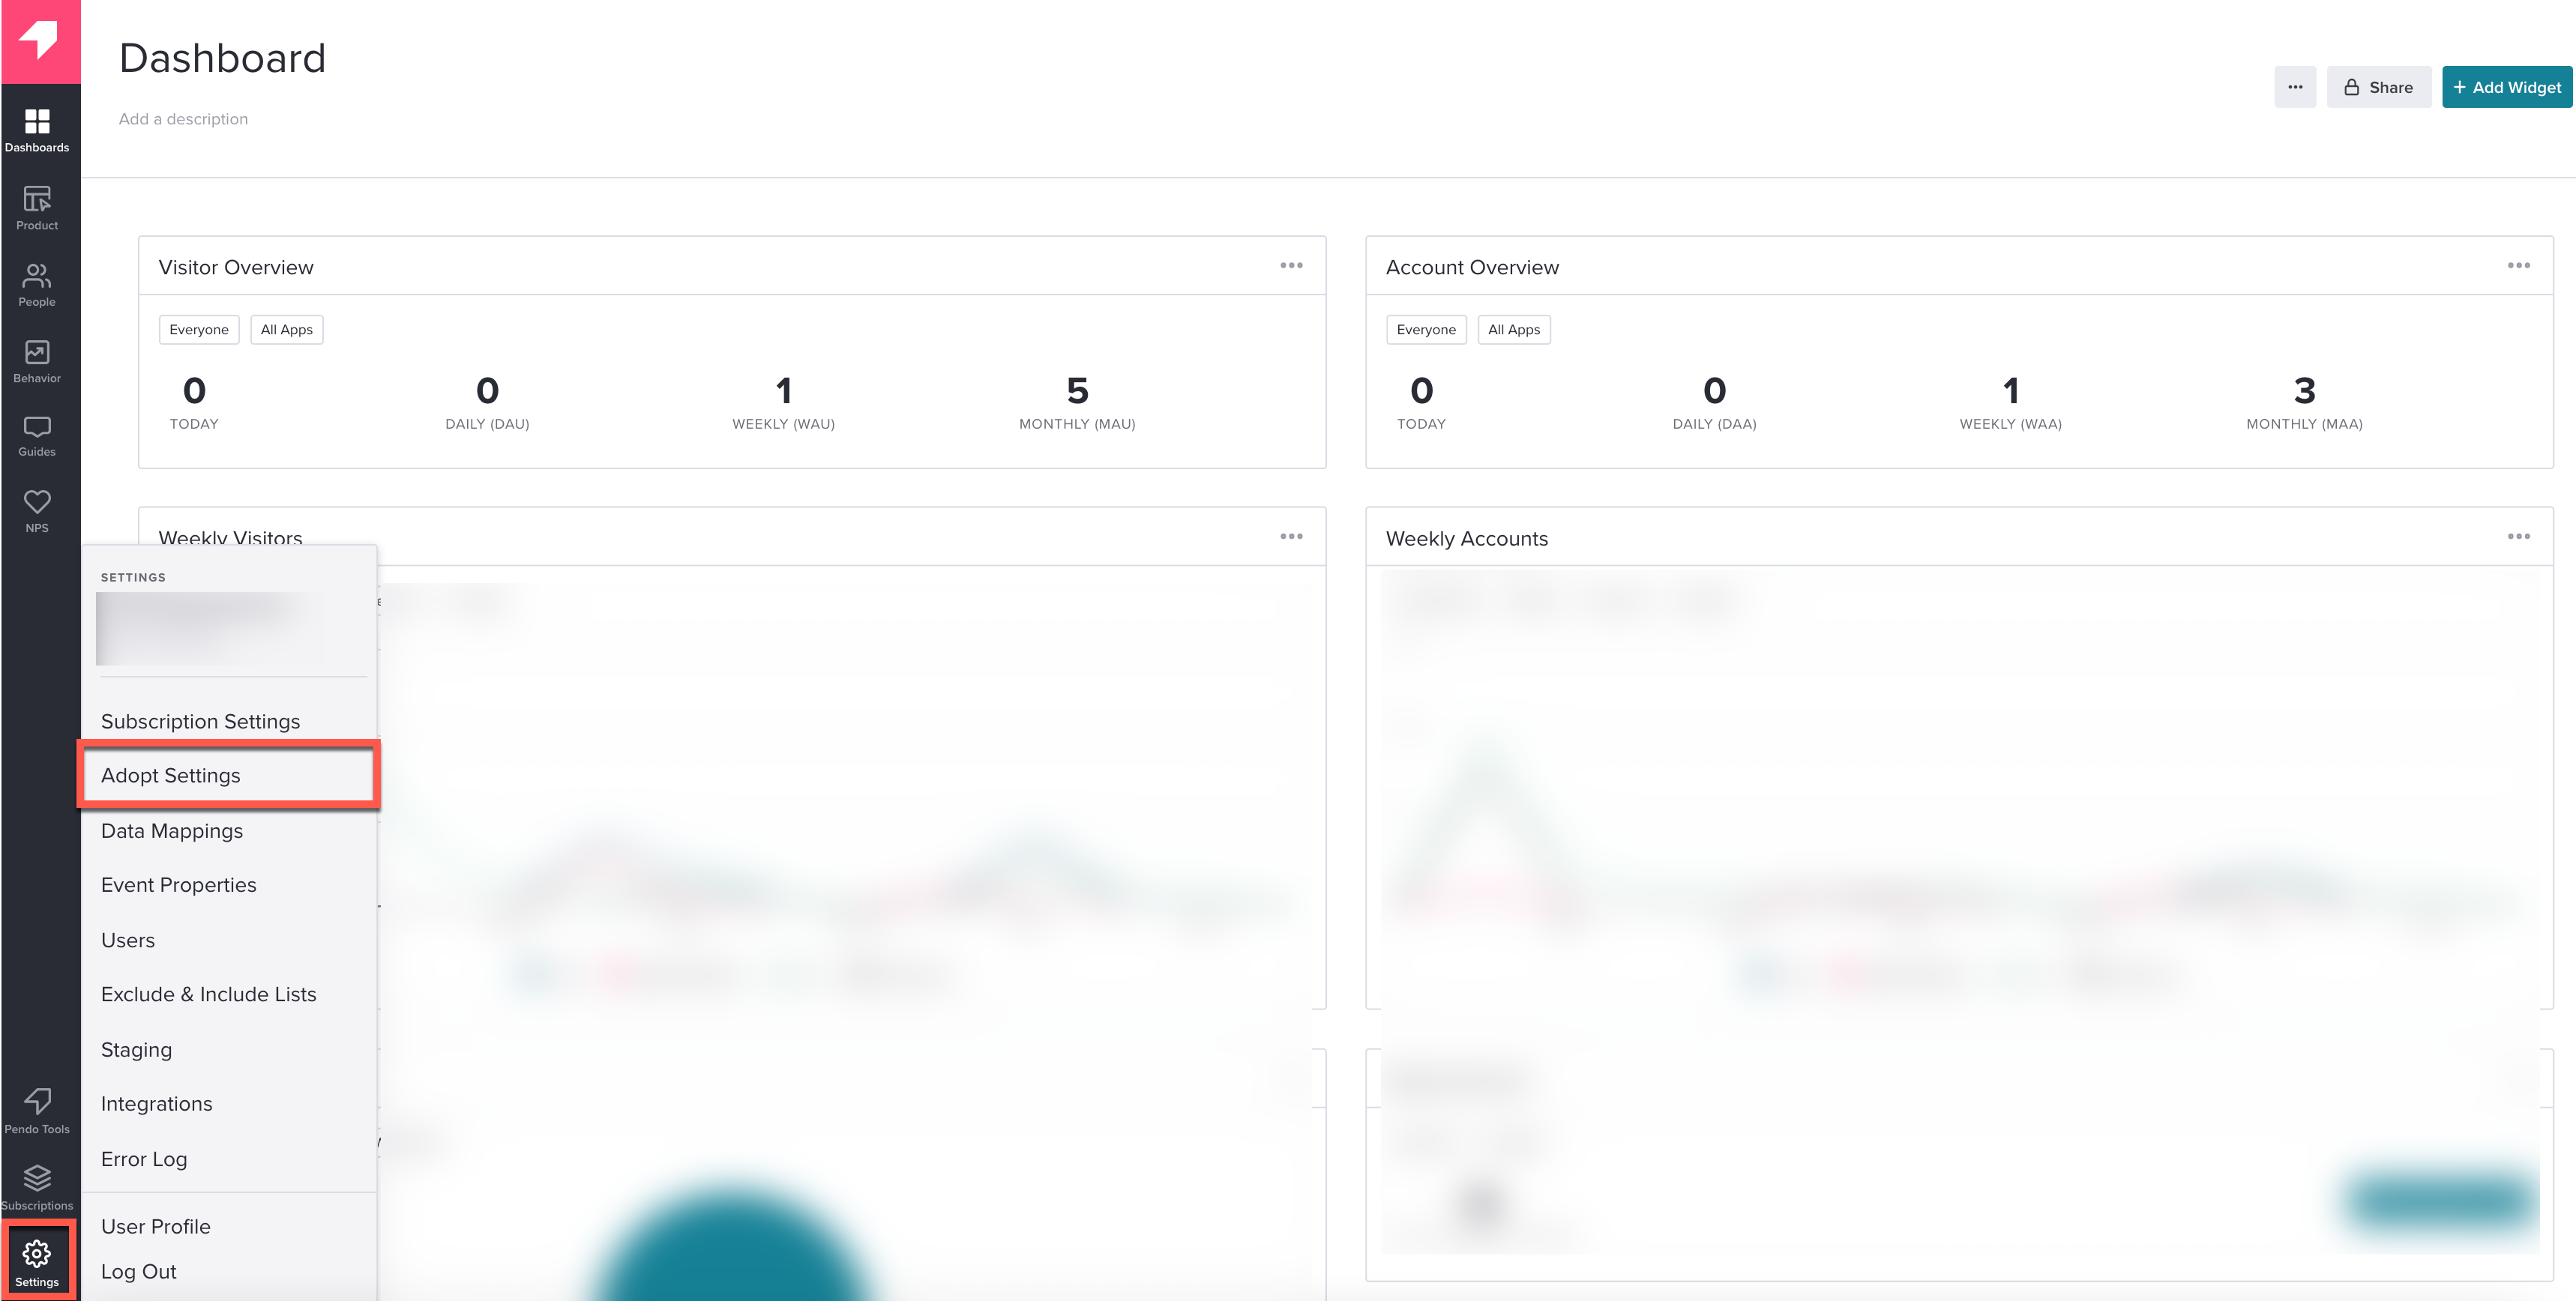Open the Dashboards sidebar section

pyautogui.click(x=37, y=131)
